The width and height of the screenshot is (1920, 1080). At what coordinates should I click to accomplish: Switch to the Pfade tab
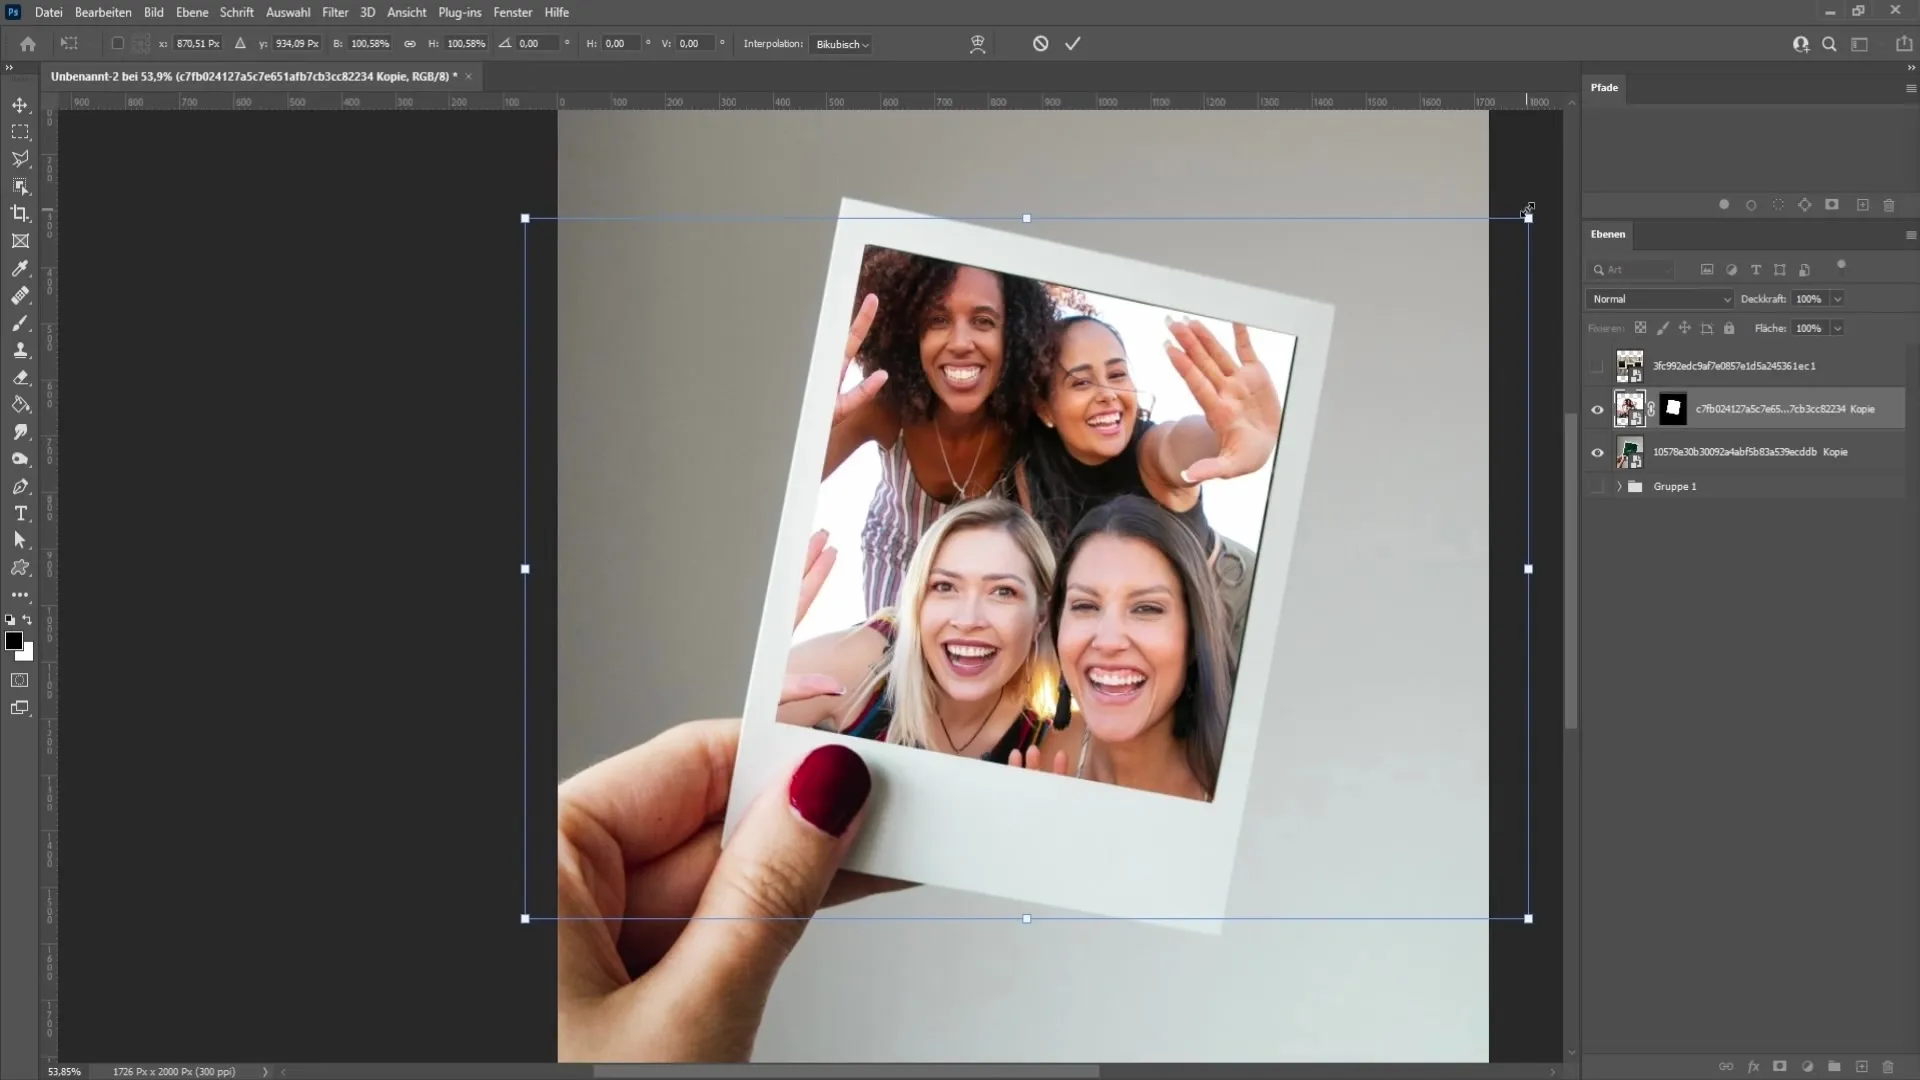(x=1604, y=88)
